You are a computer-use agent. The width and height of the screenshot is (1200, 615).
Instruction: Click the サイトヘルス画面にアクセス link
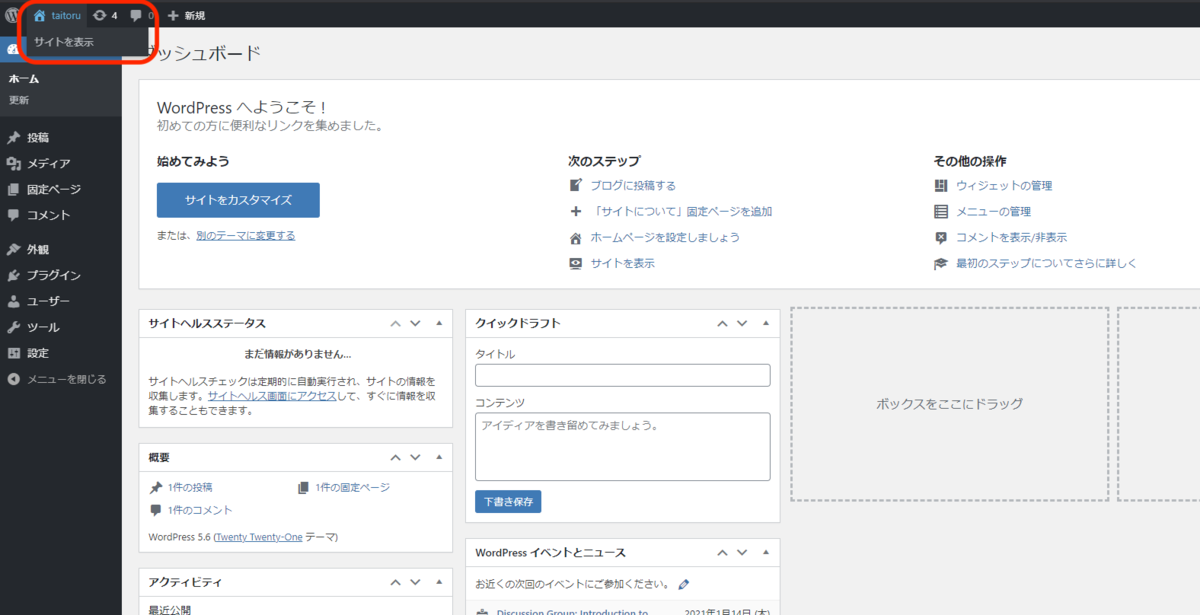coord(272,396)
